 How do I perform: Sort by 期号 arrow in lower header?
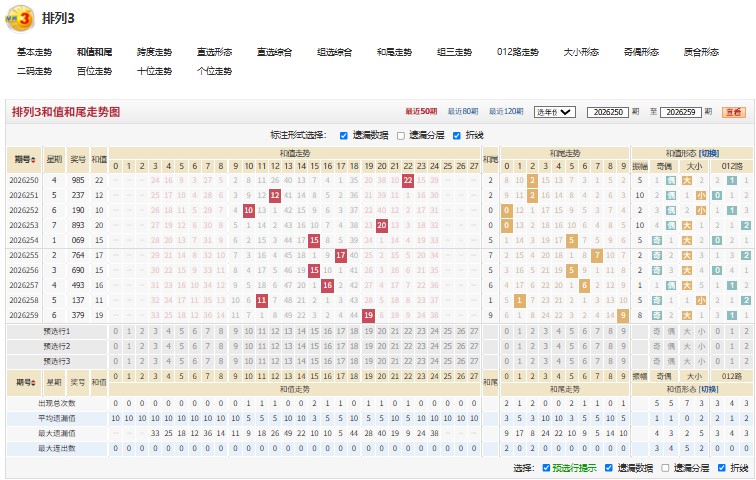[x=33, y=383]
